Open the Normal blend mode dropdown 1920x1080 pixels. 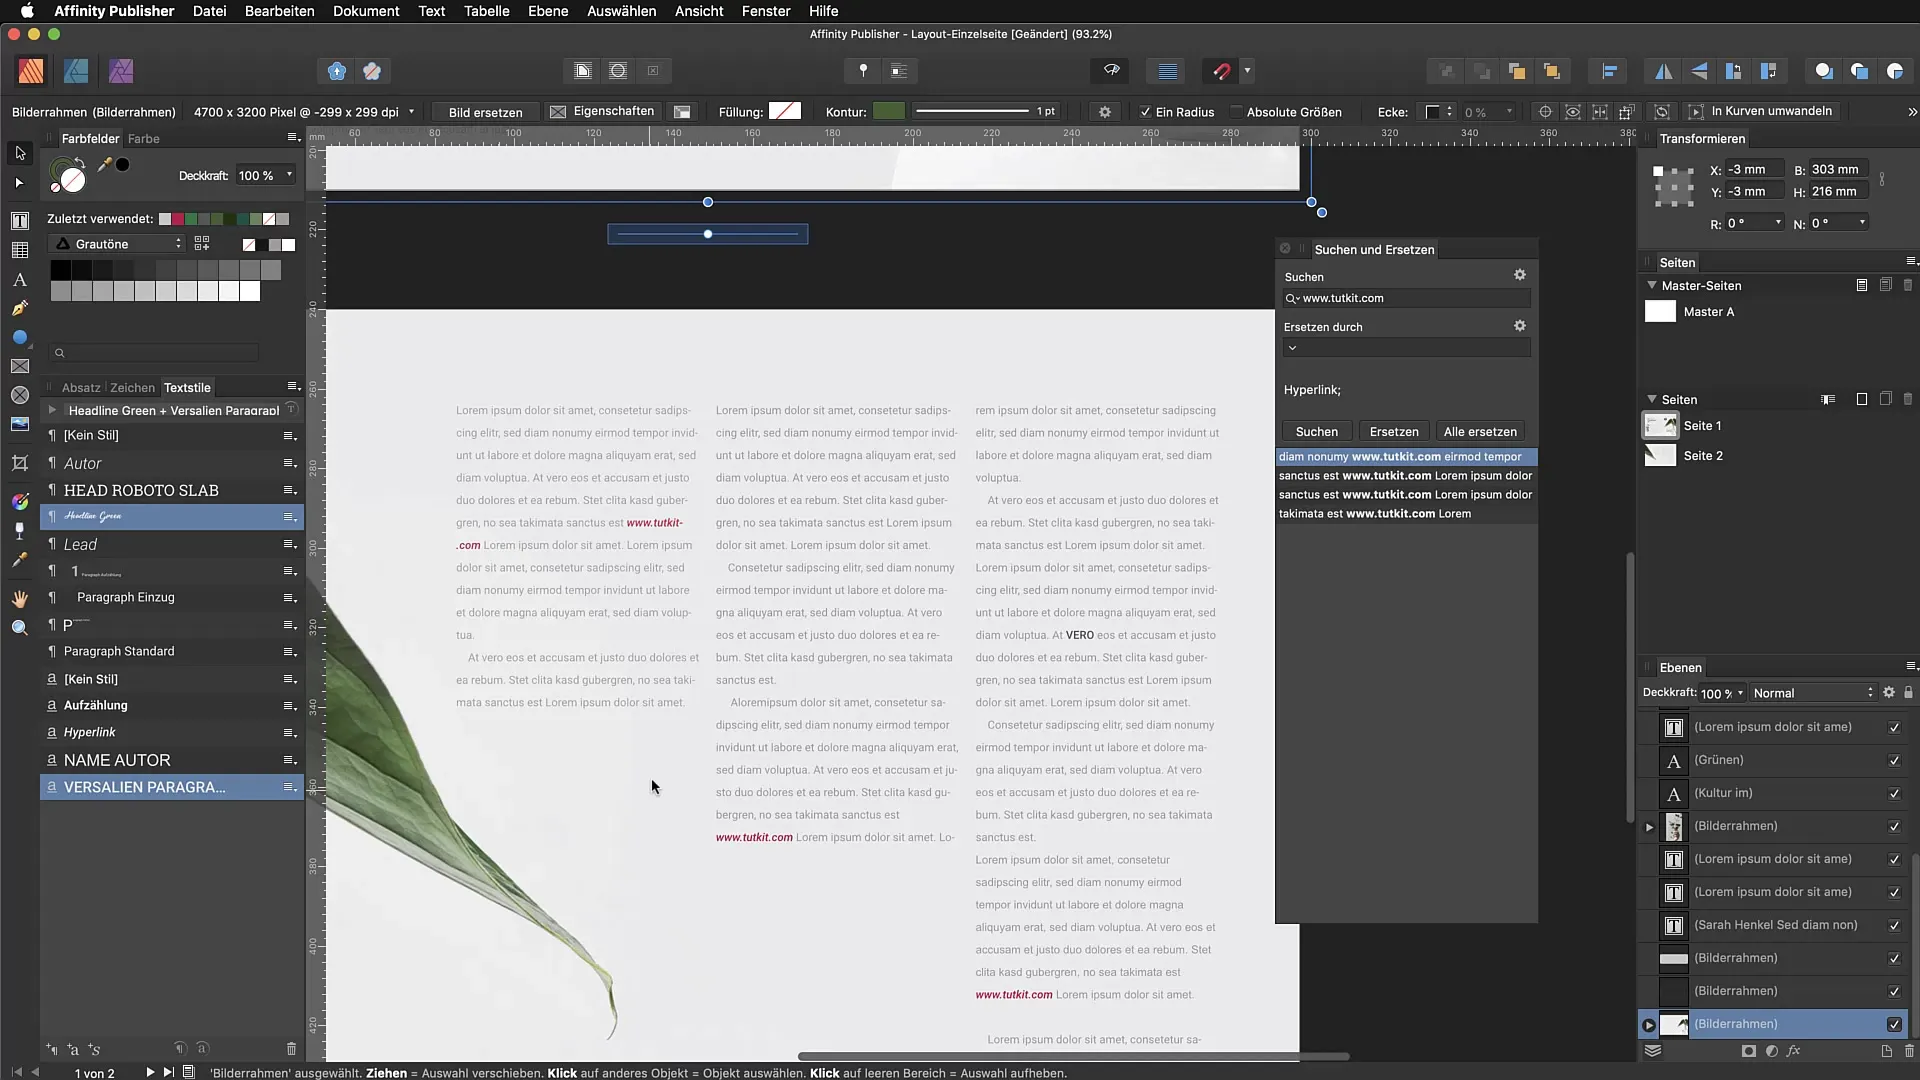point(1813,693)
